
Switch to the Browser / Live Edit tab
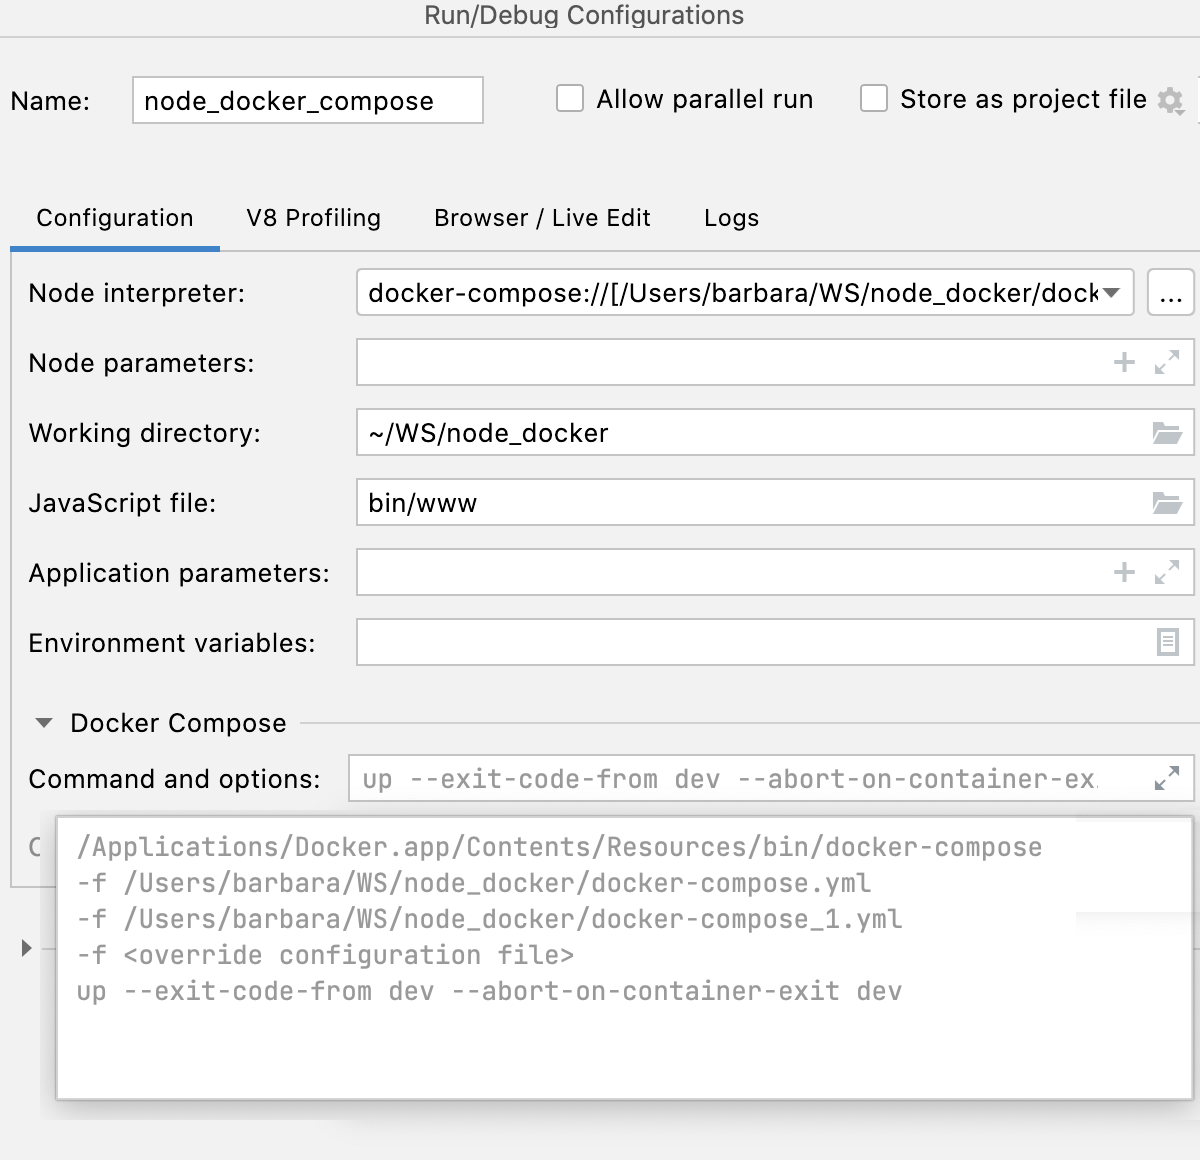(x=541, y=218)
